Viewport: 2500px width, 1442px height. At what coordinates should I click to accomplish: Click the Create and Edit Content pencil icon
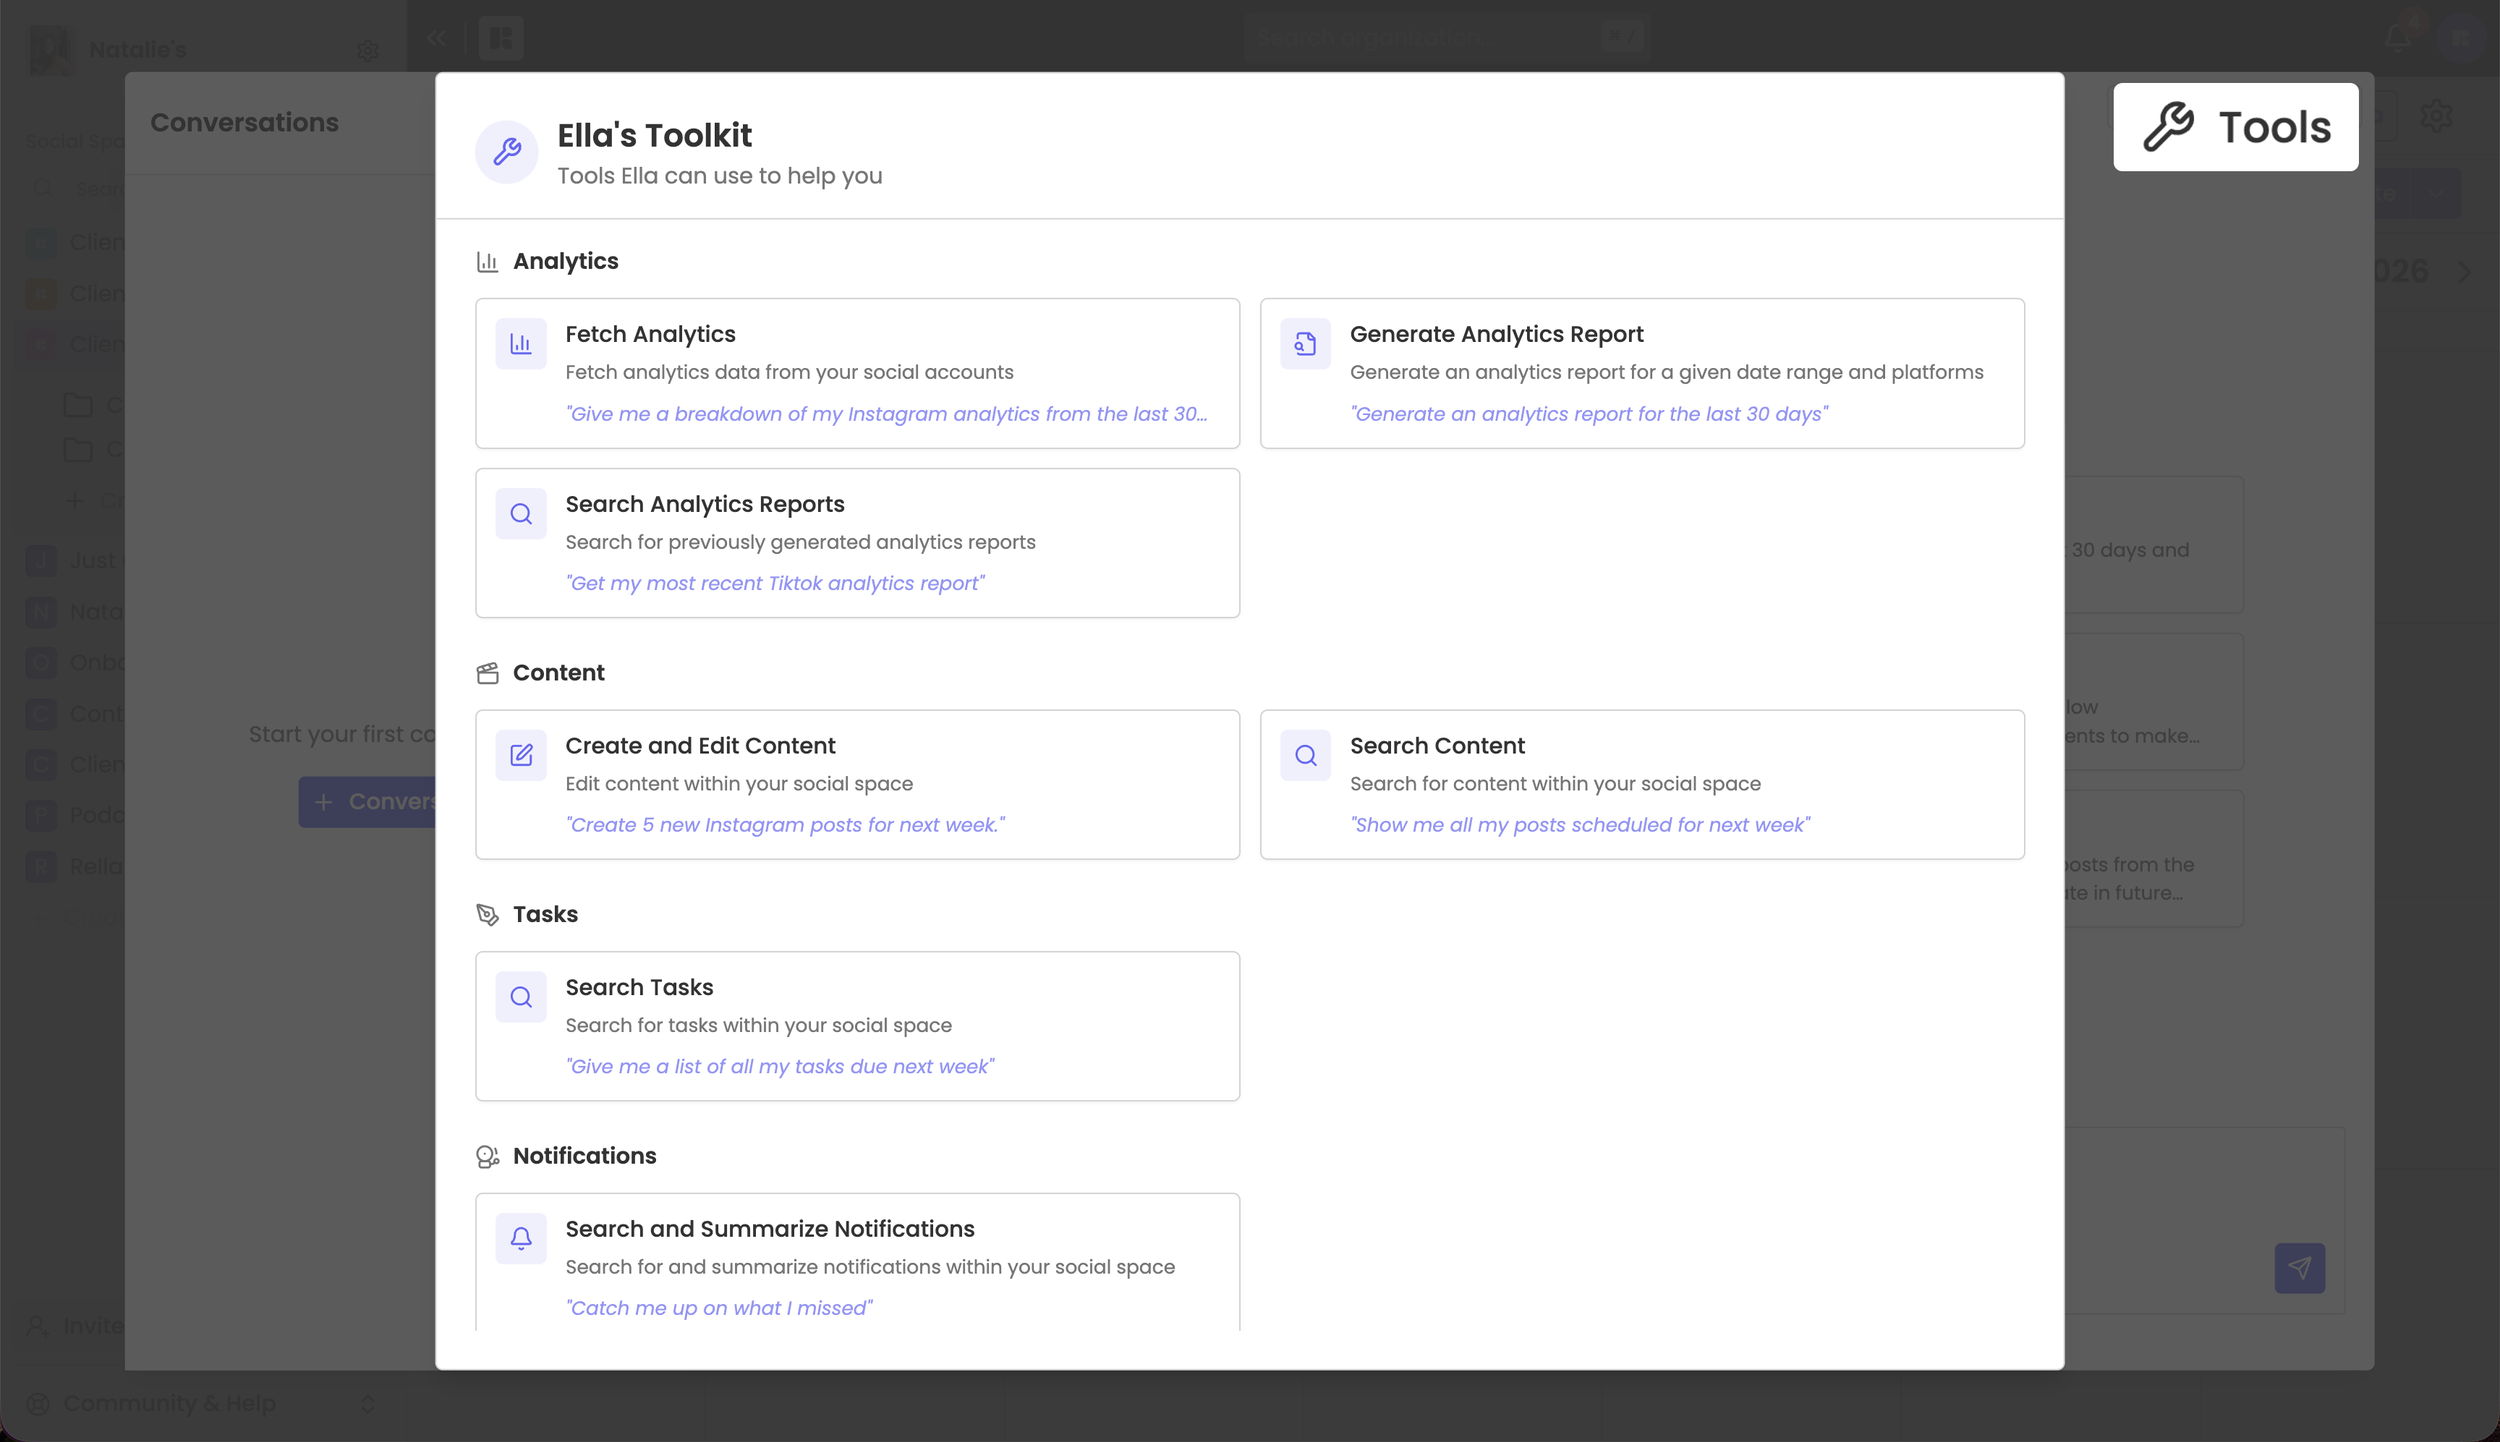click(x=521, y=755)
